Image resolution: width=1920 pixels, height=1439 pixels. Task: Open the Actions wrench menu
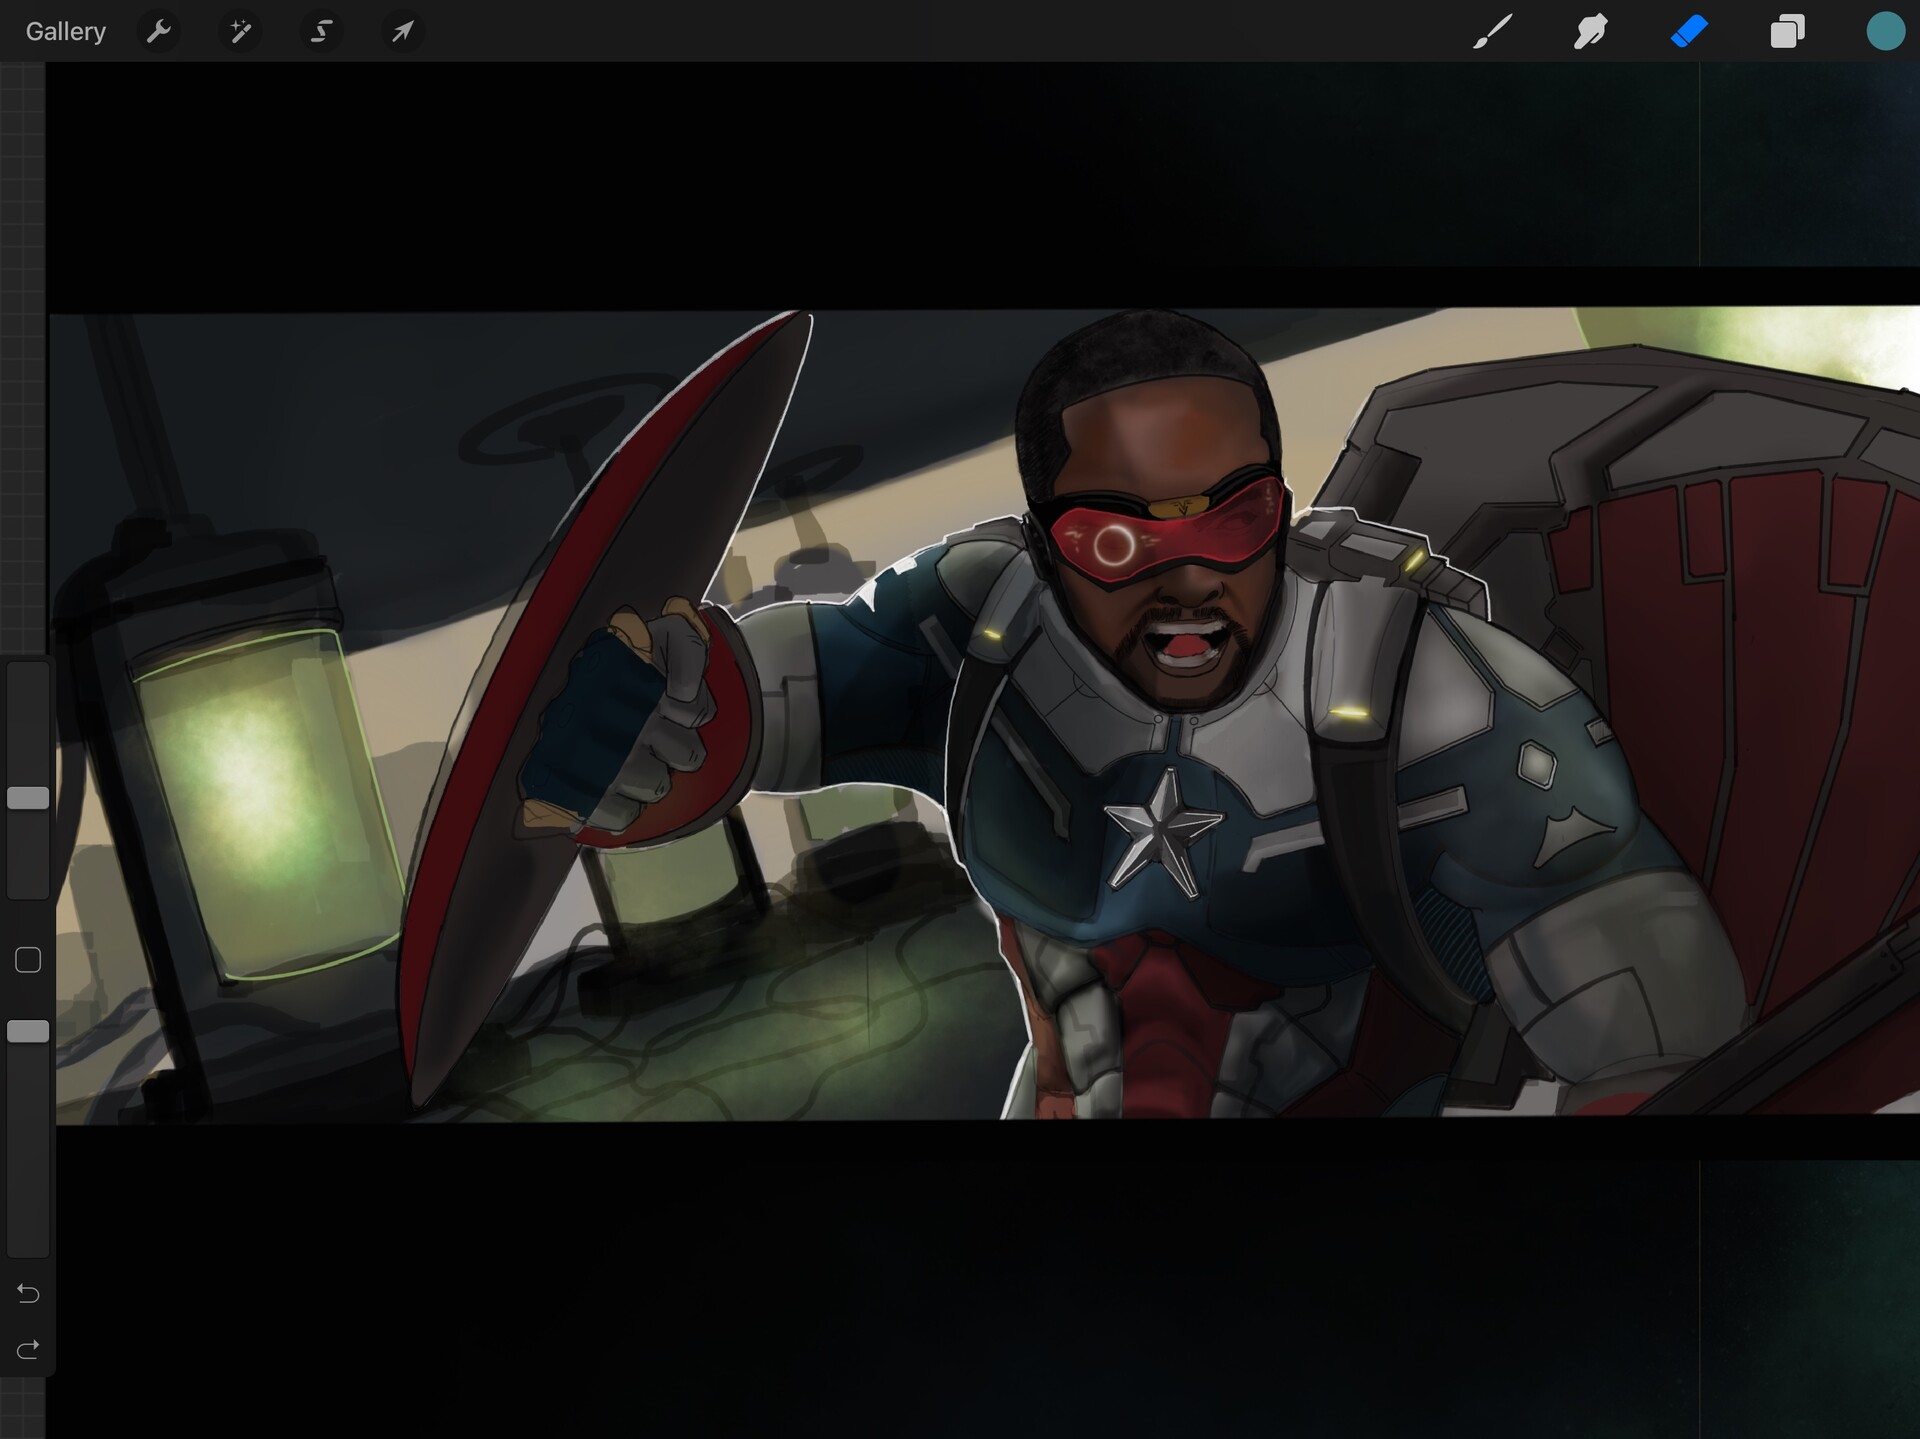(158, 31)
